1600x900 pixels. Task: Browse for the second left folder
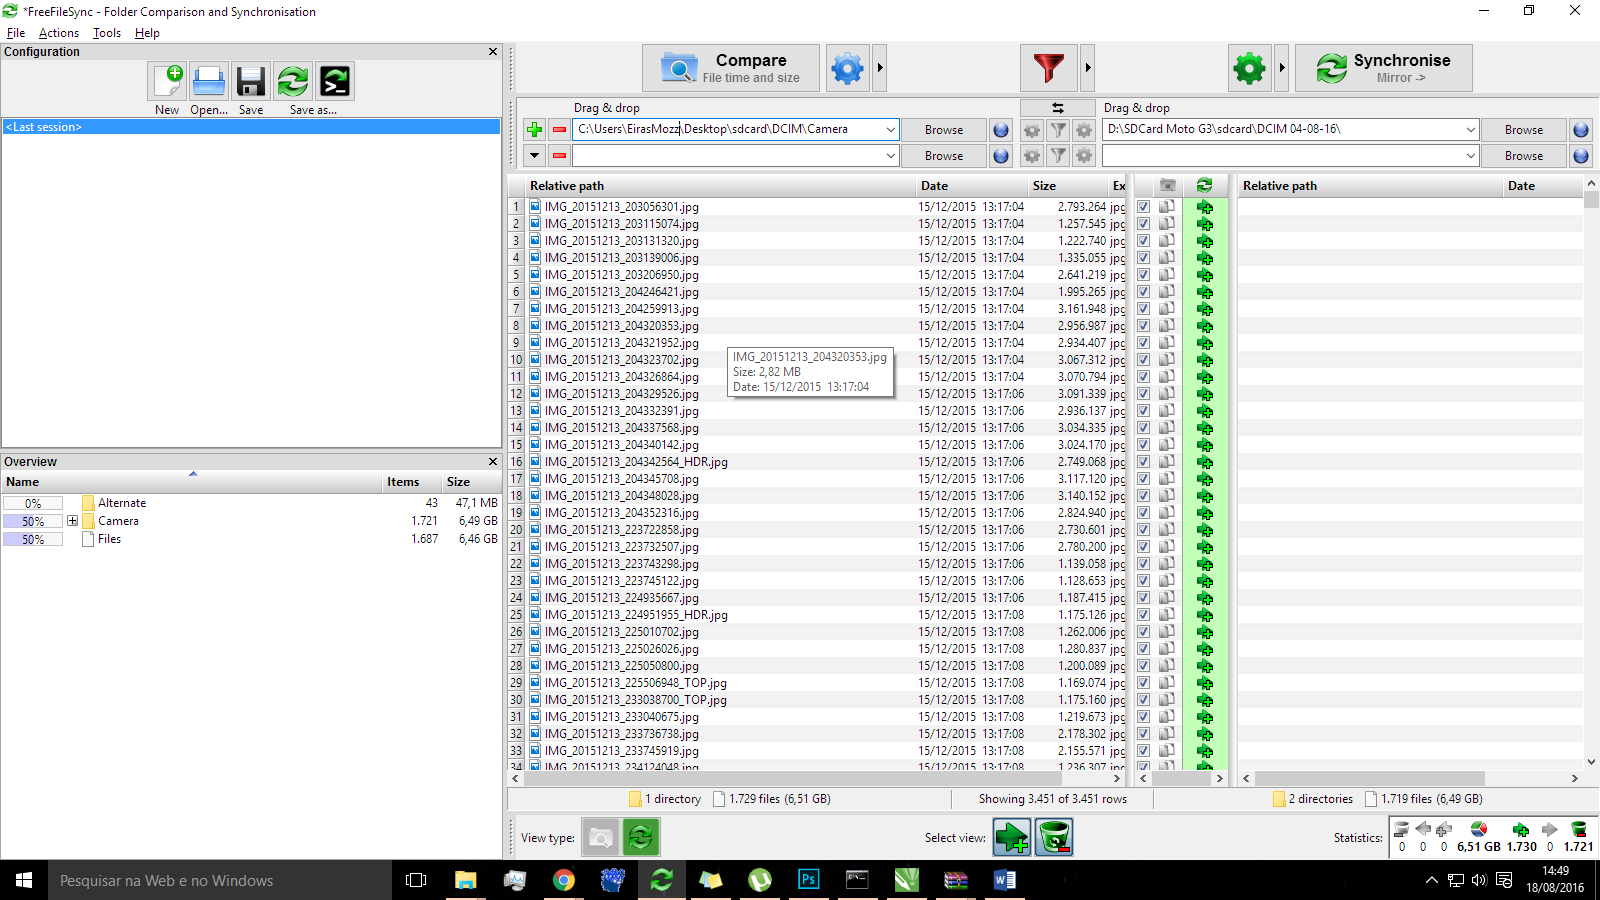[944, 155]
